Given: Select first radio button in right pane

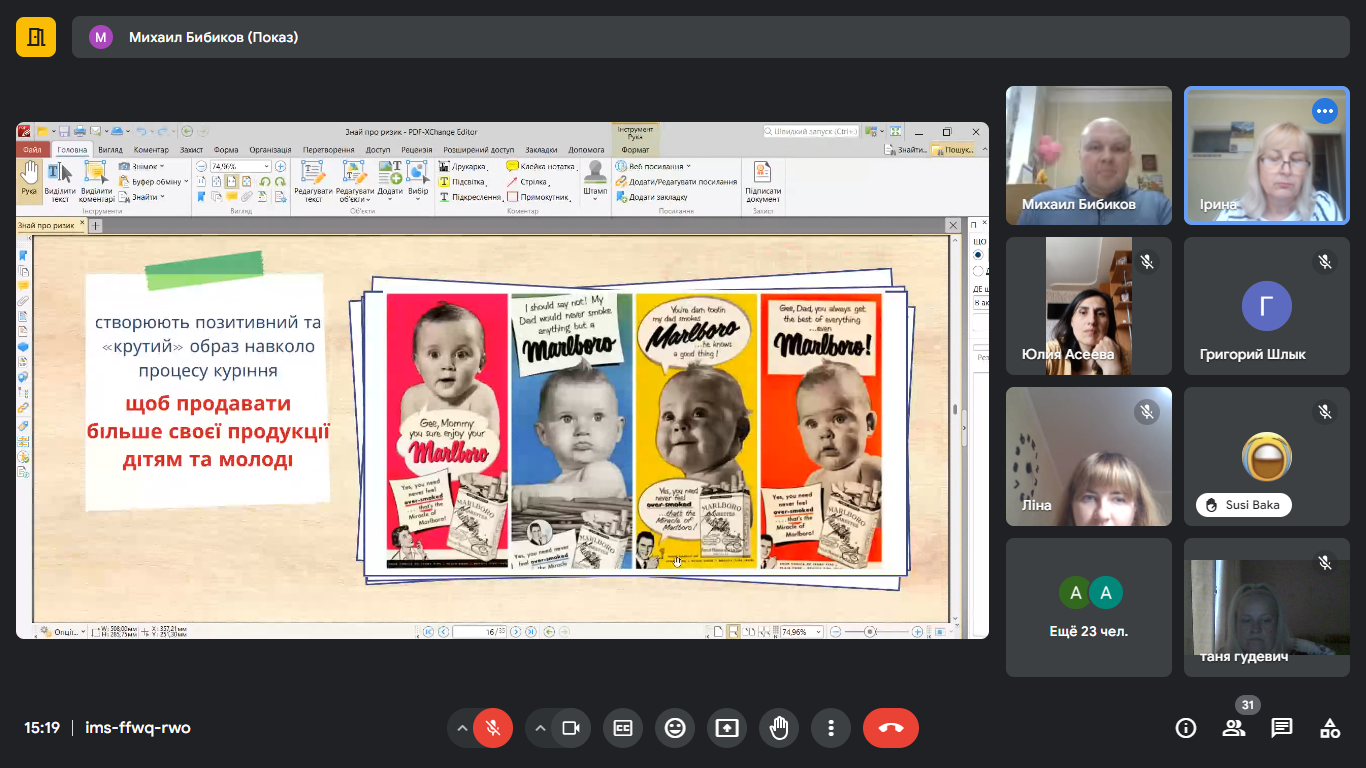Looking at the screenshot, I should point(978,255).
